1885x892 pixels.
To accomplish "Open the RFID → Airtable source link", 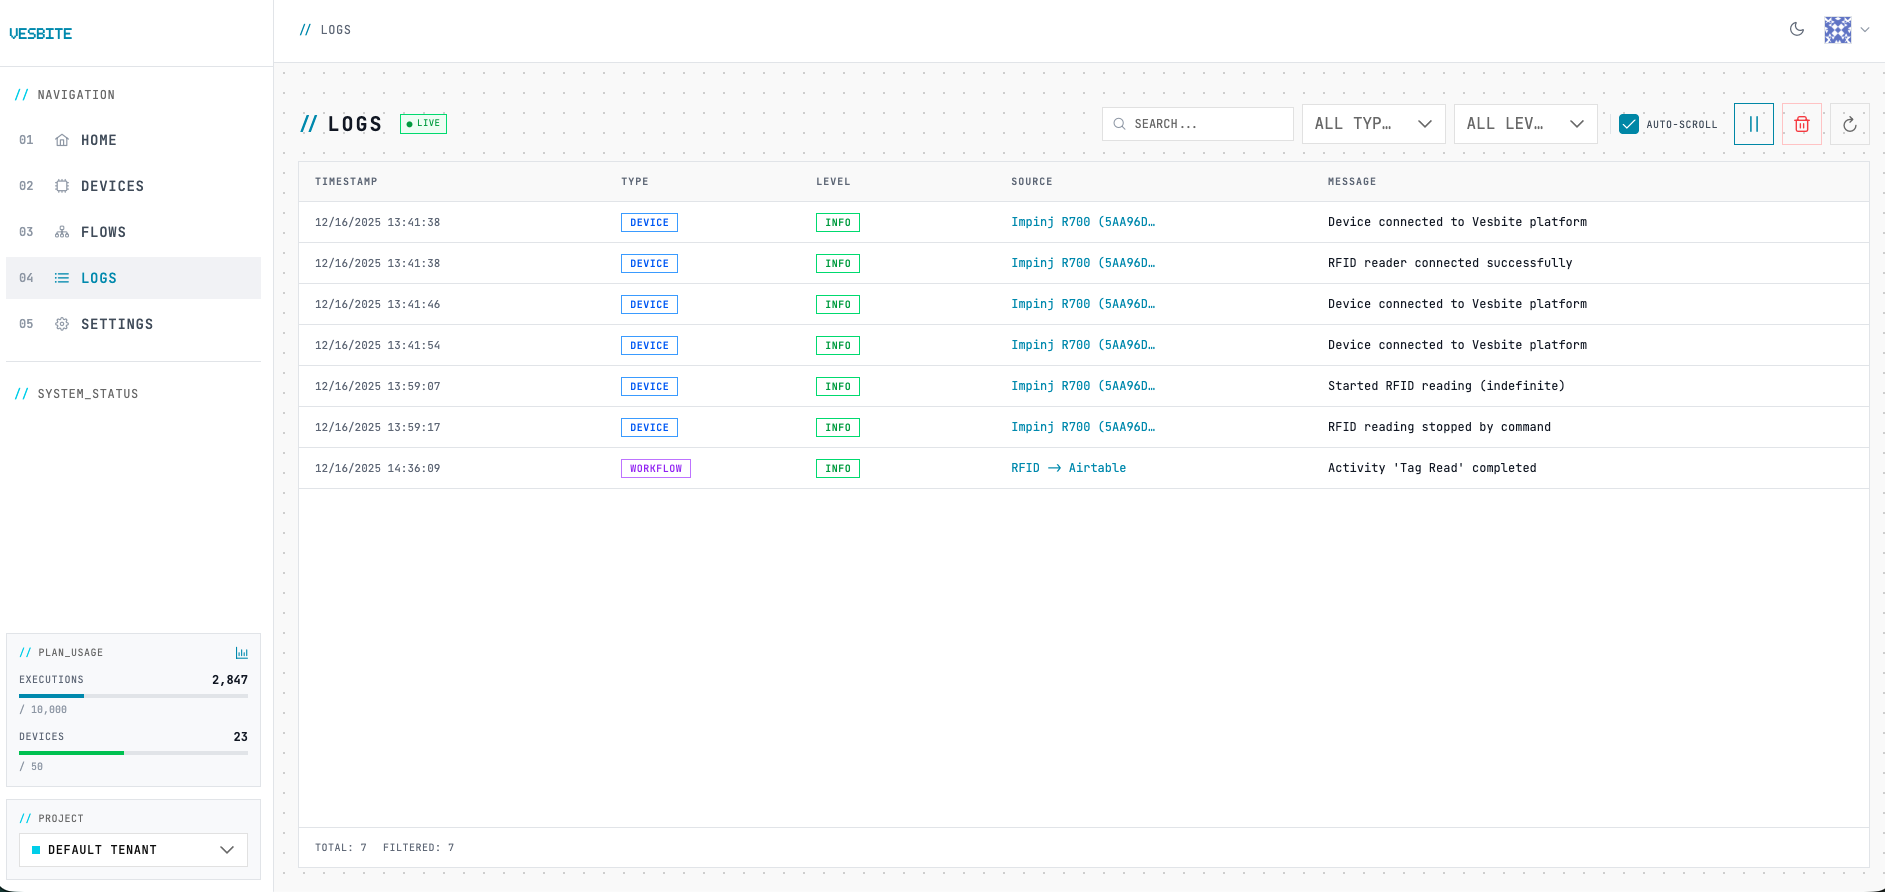I will point(1068,468).
